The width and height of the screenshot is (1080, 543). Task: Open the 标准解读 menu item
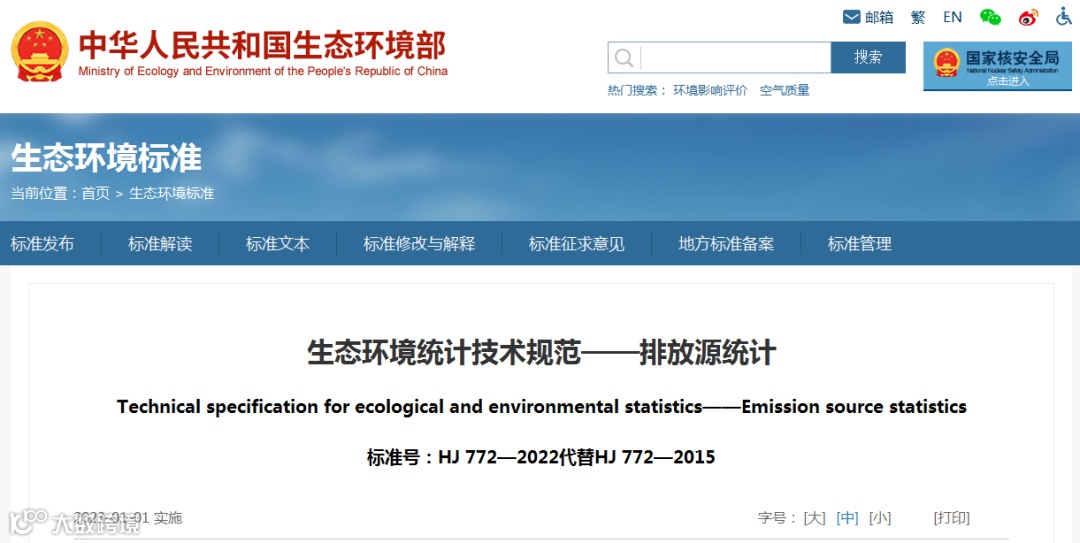(x=160, y=243)
